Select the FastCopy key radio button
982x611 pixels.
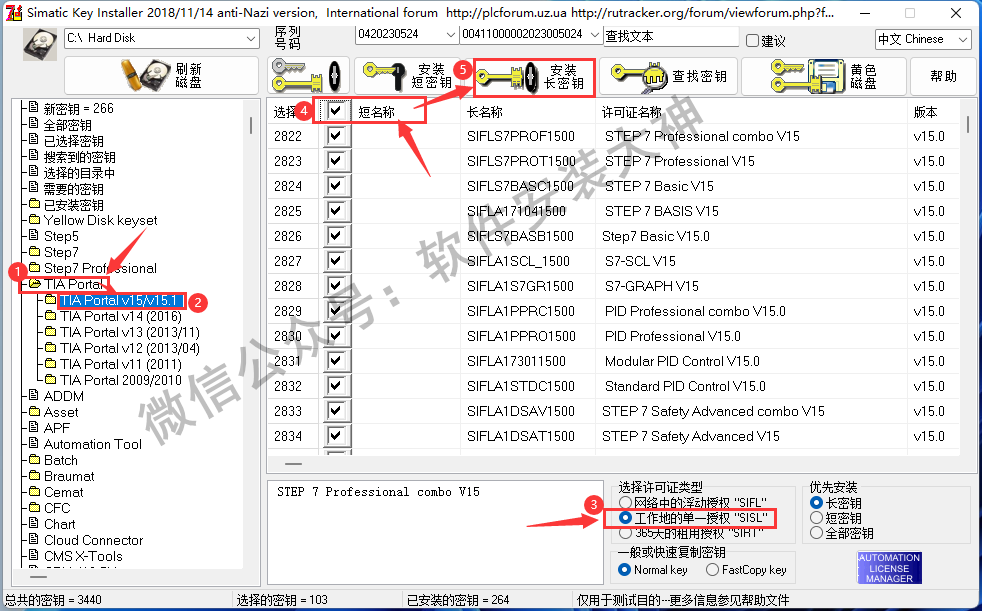tap(712, 570)
